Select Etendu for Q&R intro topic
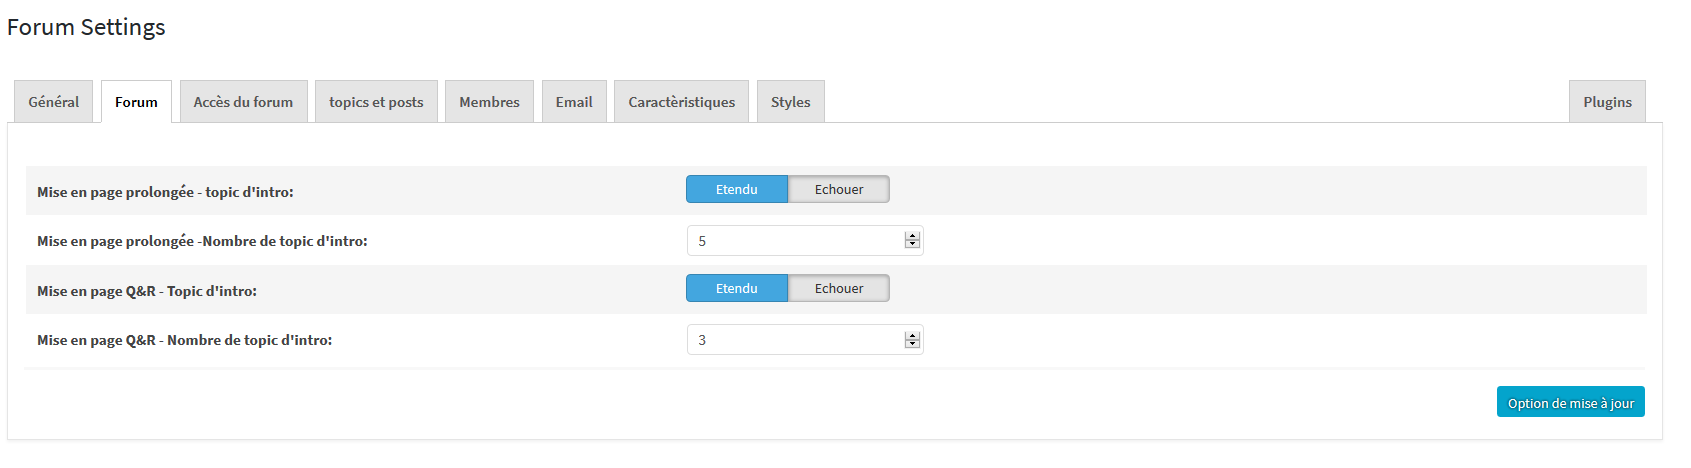 [737, 288]
